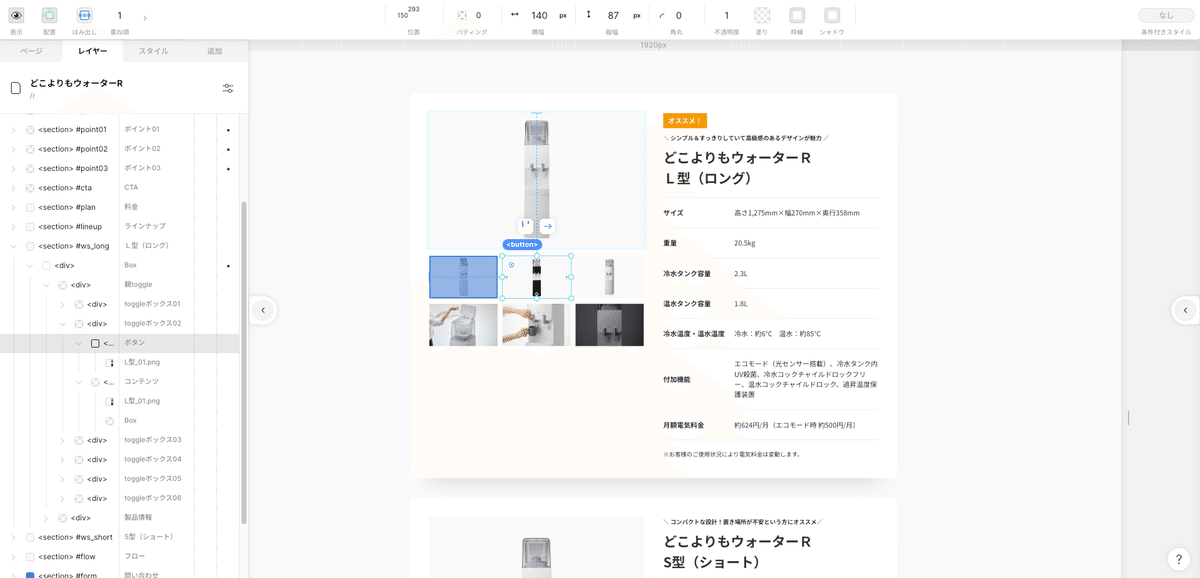Switch to the 追加 tab
Image resolution: width=1200 pixels, height=578 pixels.
click(x=215, y=51)
